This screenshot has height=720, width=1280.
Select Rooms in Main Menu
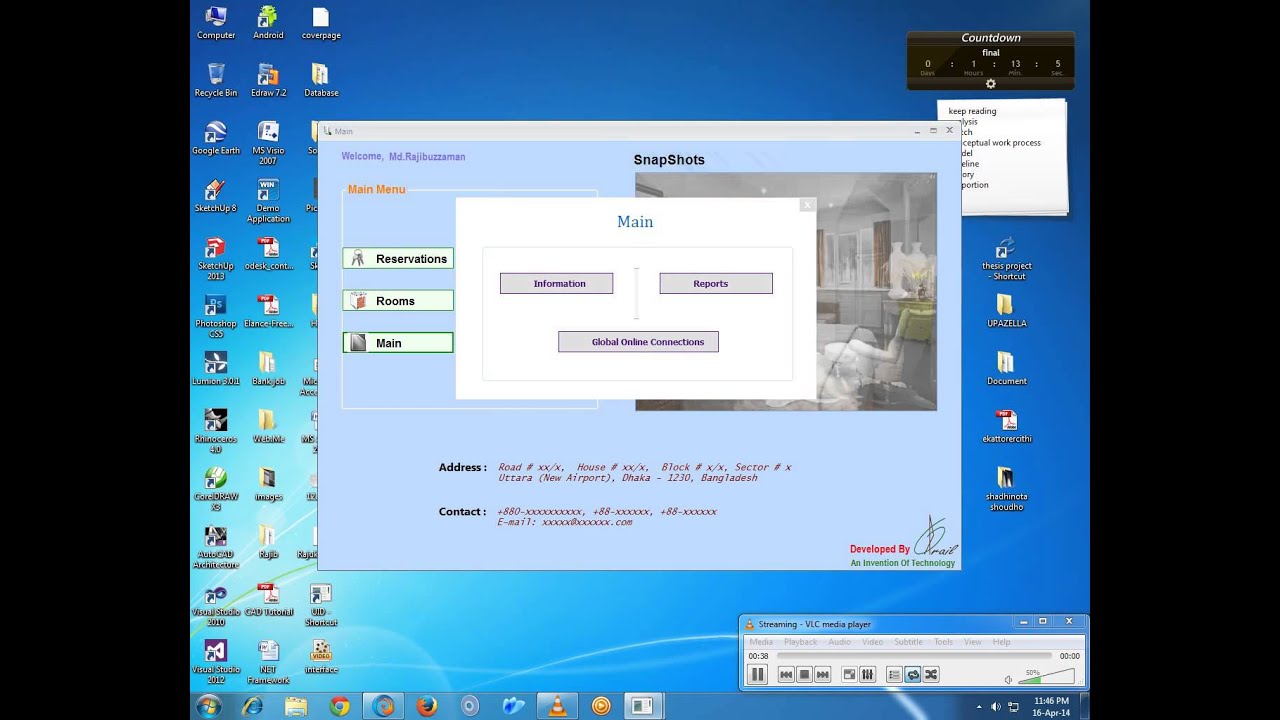[398, 301]
